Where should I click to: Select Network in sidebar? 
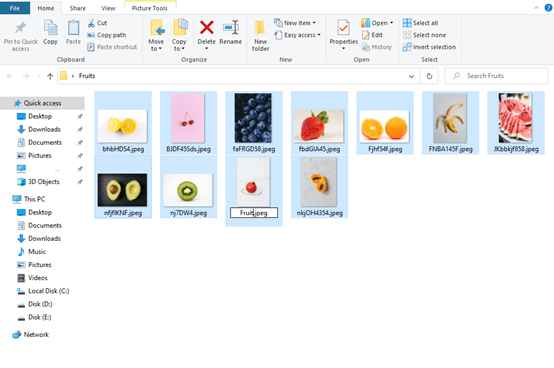point(36,334)
